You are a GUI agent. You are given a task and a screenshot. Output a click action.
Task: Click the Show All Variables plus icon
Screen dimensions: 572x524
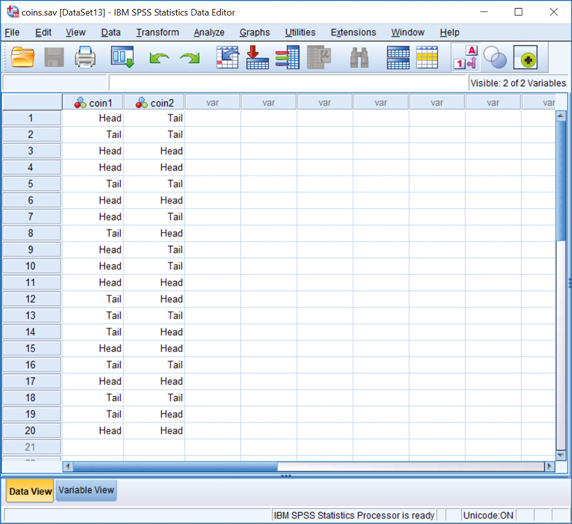525,57
